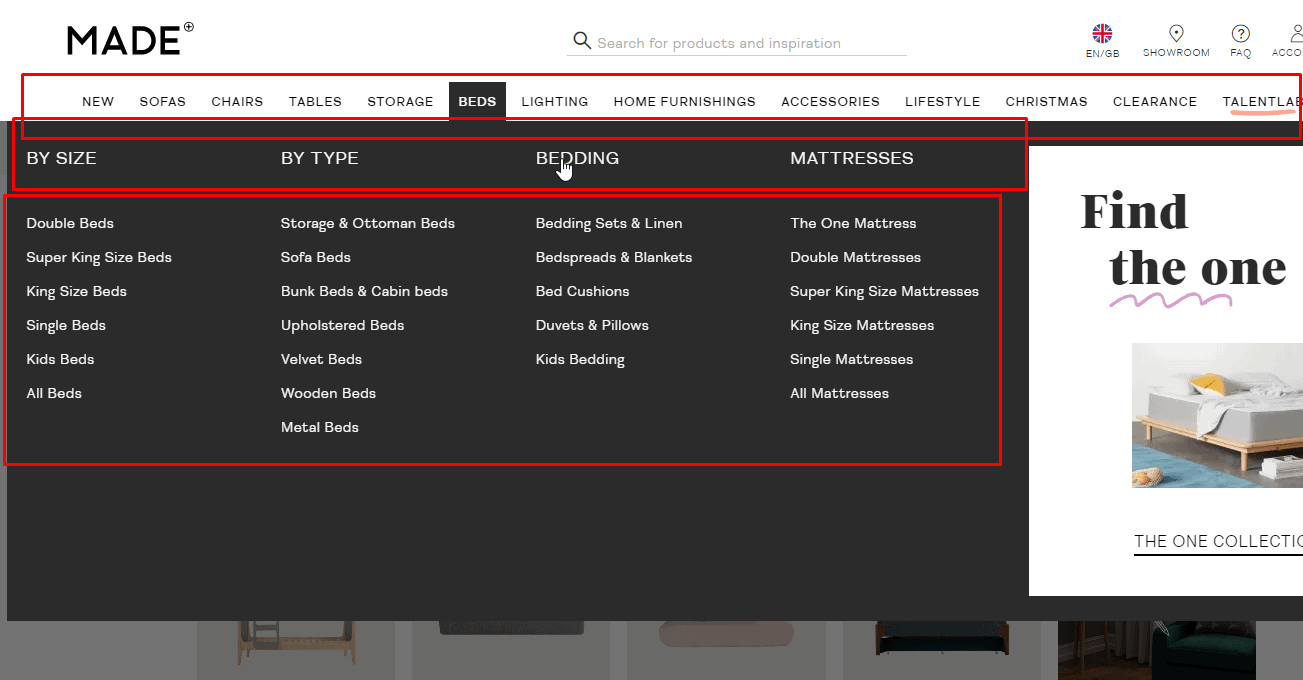Open the CLEARANCE nav menu
Screen dimensions: 1303x680
tap(1155, 101)
